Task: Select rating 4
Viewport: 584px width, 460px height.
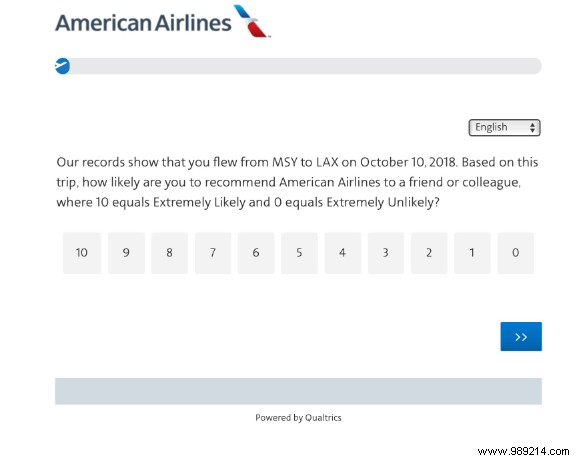Action: (x=343, y=253)
